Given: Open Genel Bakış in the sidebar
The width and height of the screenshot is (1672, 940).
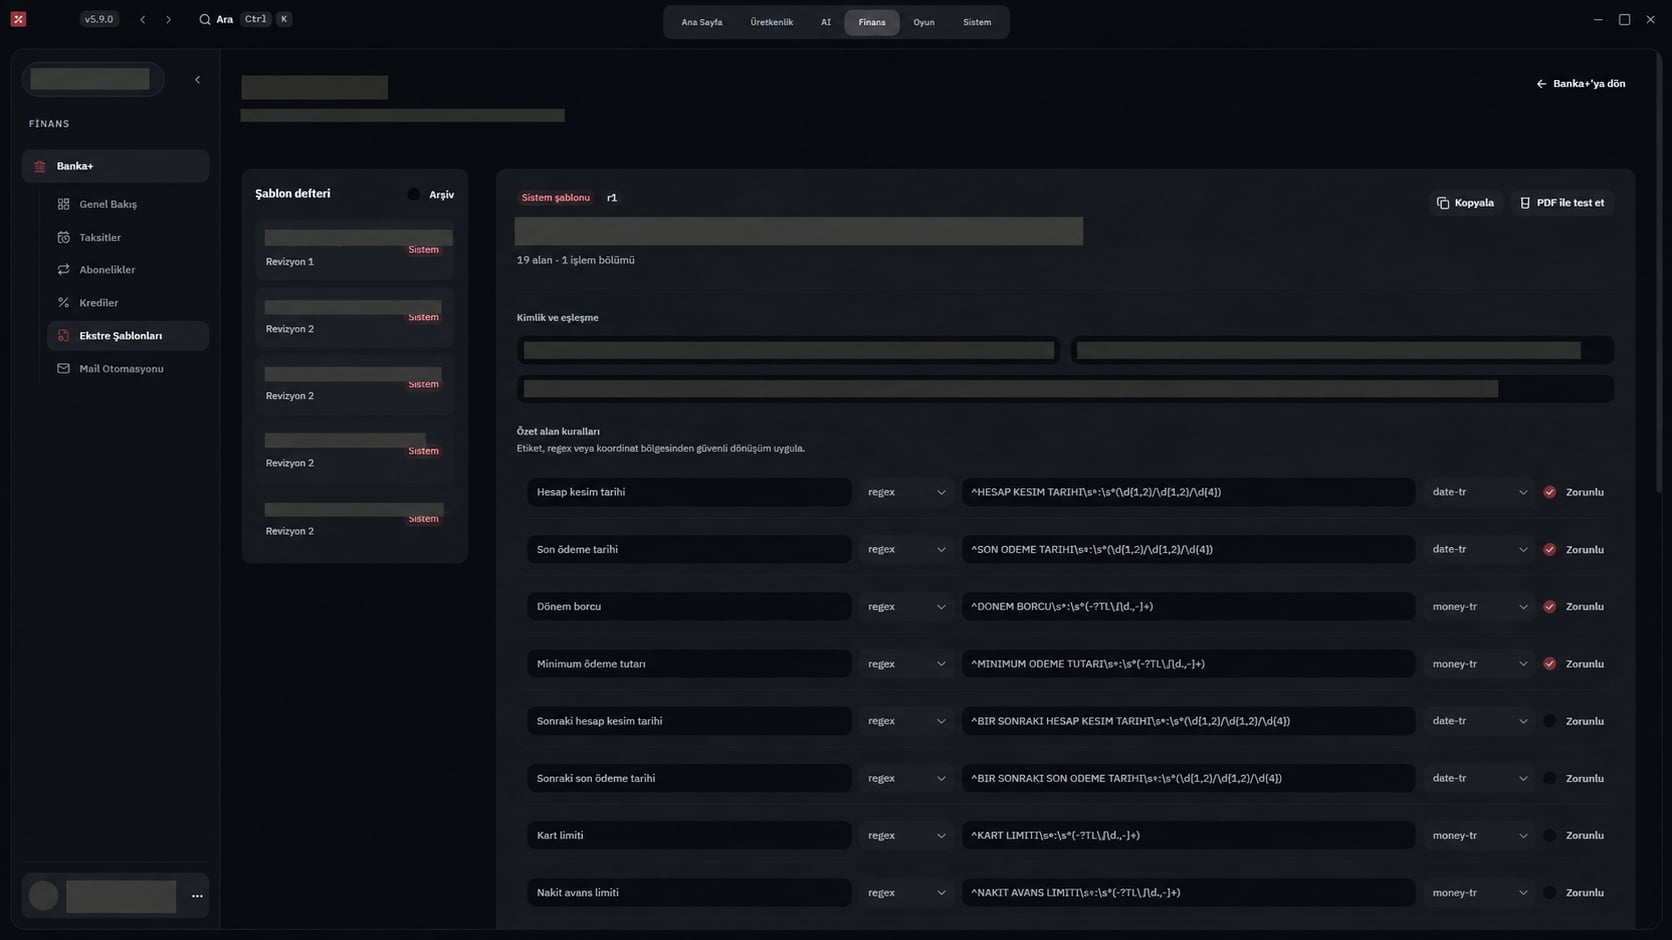Looking at the screenshot, I should [128, 204].
